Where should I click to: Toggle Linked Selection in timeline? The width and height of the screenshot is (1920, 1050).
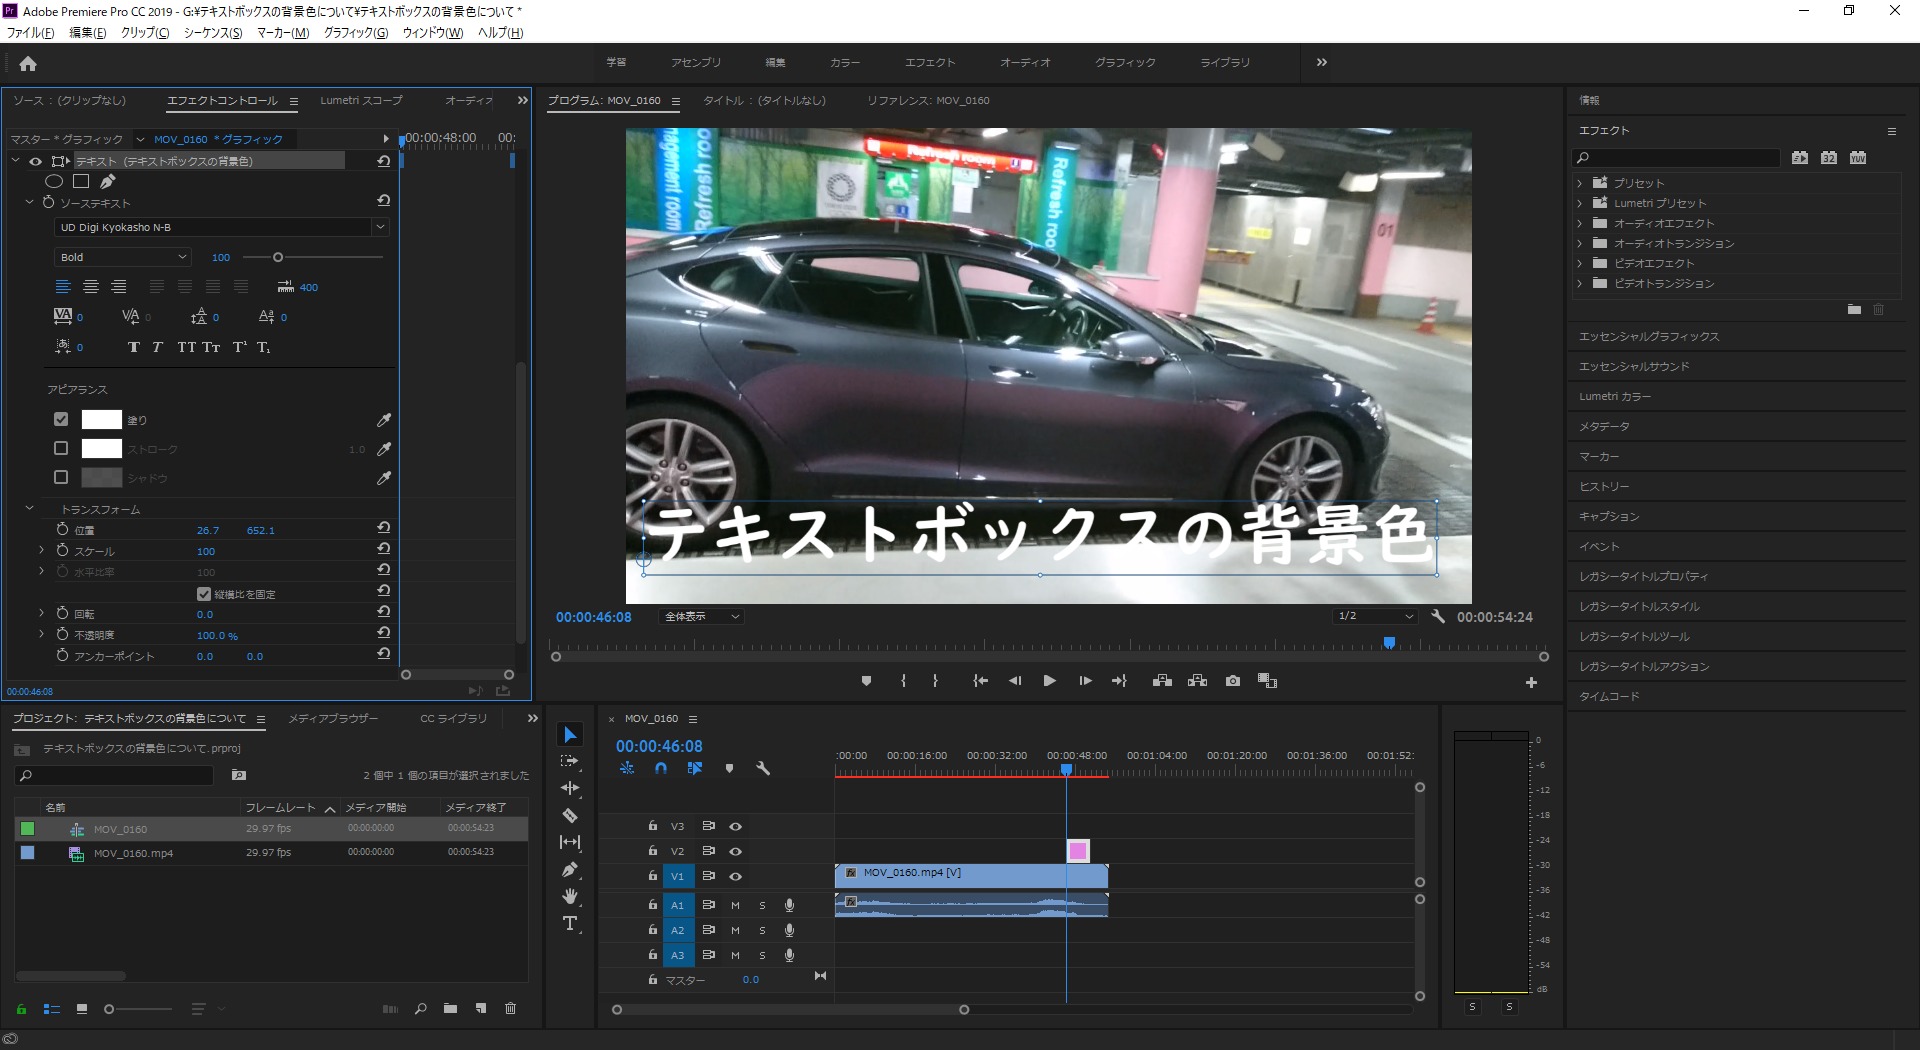695,768
